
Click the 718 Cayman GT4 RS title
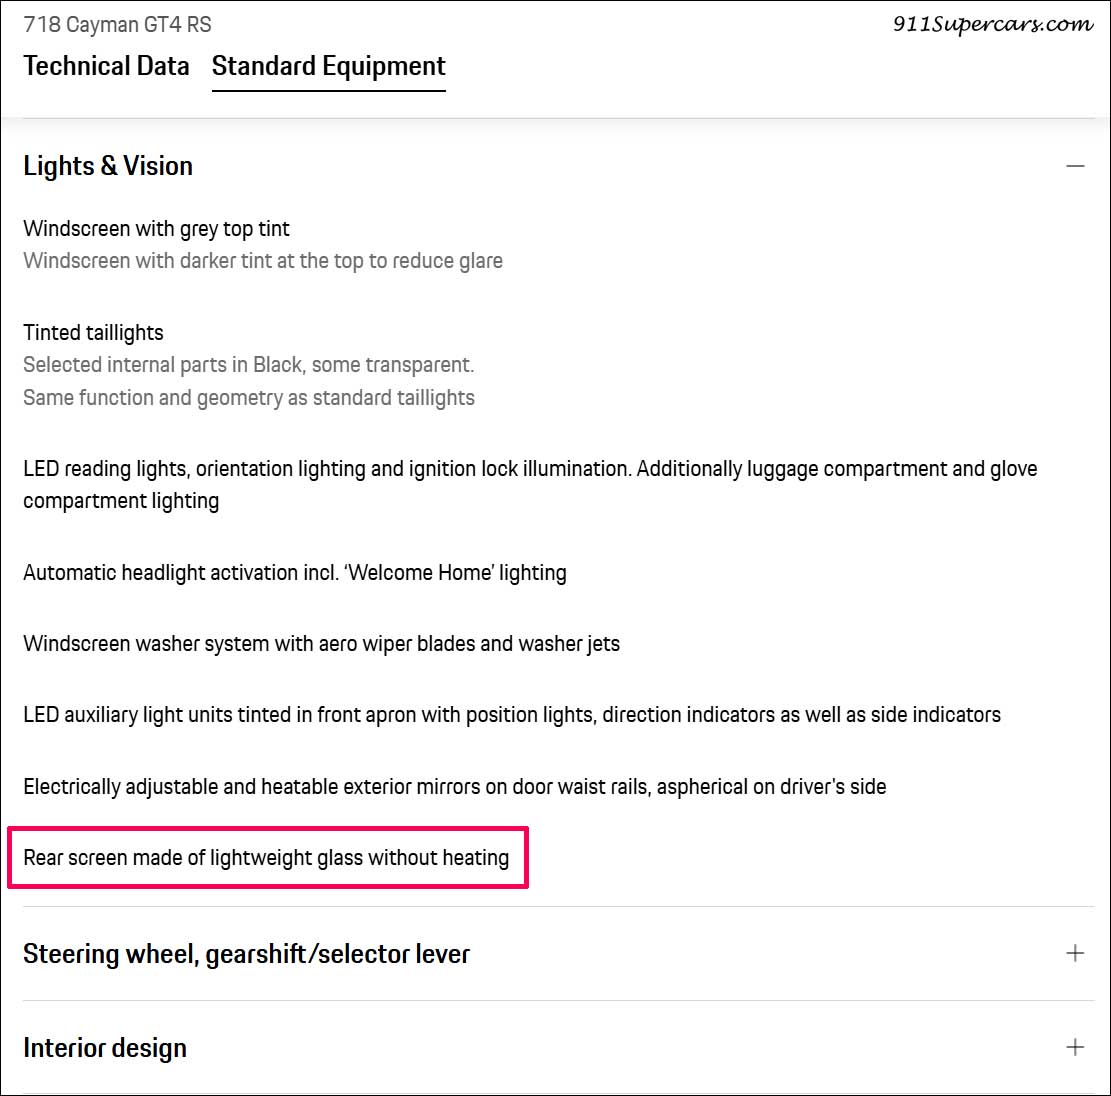(117, 24)
